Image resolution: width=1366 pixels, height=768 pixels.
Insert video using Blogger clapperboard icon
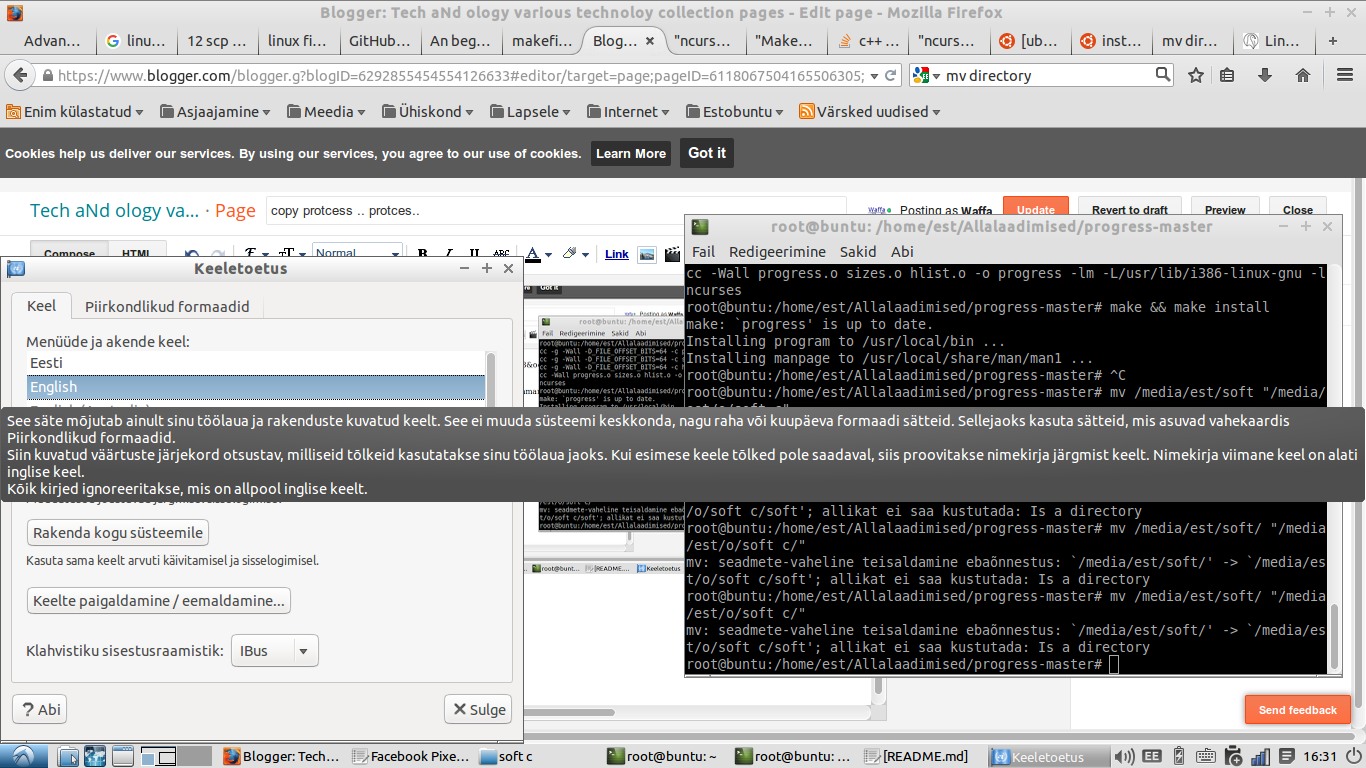(673, 254)
